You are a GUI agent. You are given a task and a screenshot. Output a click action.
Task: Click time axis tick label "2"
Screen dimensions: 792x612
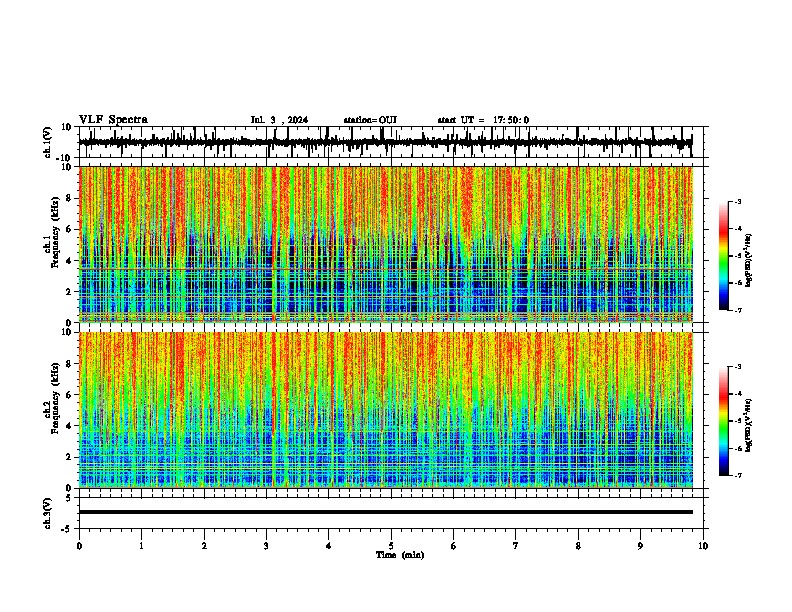[204, 546]
